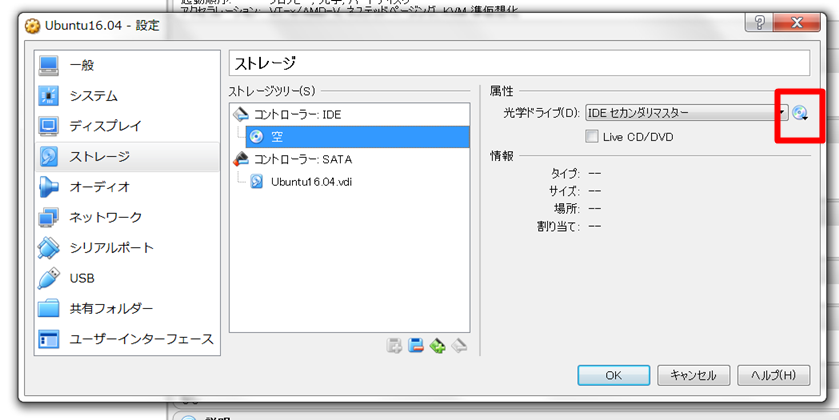Select the ストレージ settings category
Image resolution: width=839 pixels, height=420 pixels.
(x=127, y=157)
